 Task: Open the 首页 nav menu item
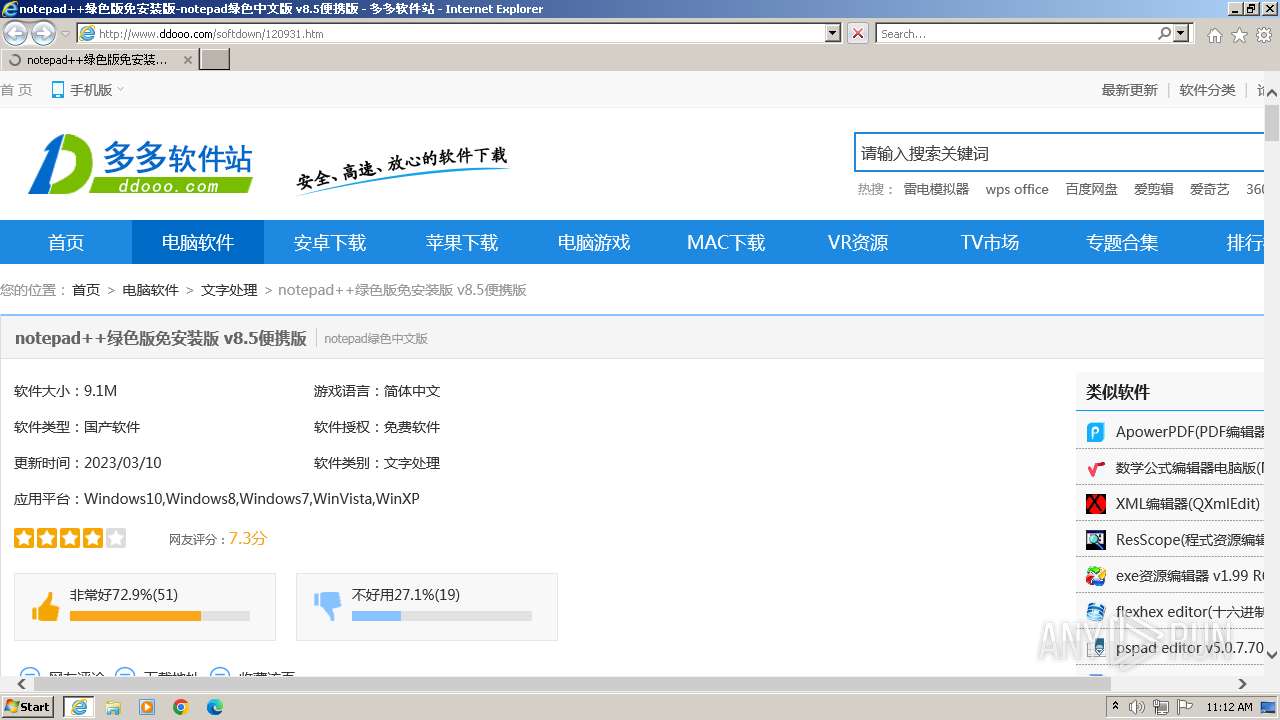pos(66,242)
